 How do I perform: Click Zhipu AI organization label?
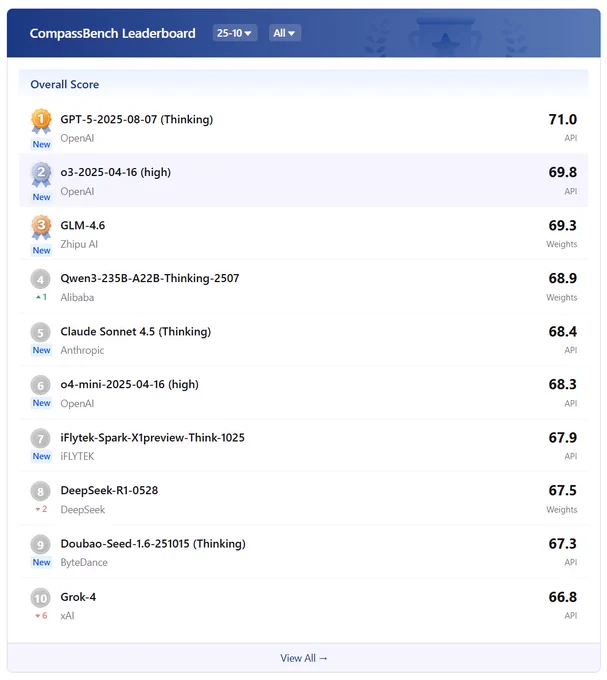pyautogui.click(x=79, y=244)
